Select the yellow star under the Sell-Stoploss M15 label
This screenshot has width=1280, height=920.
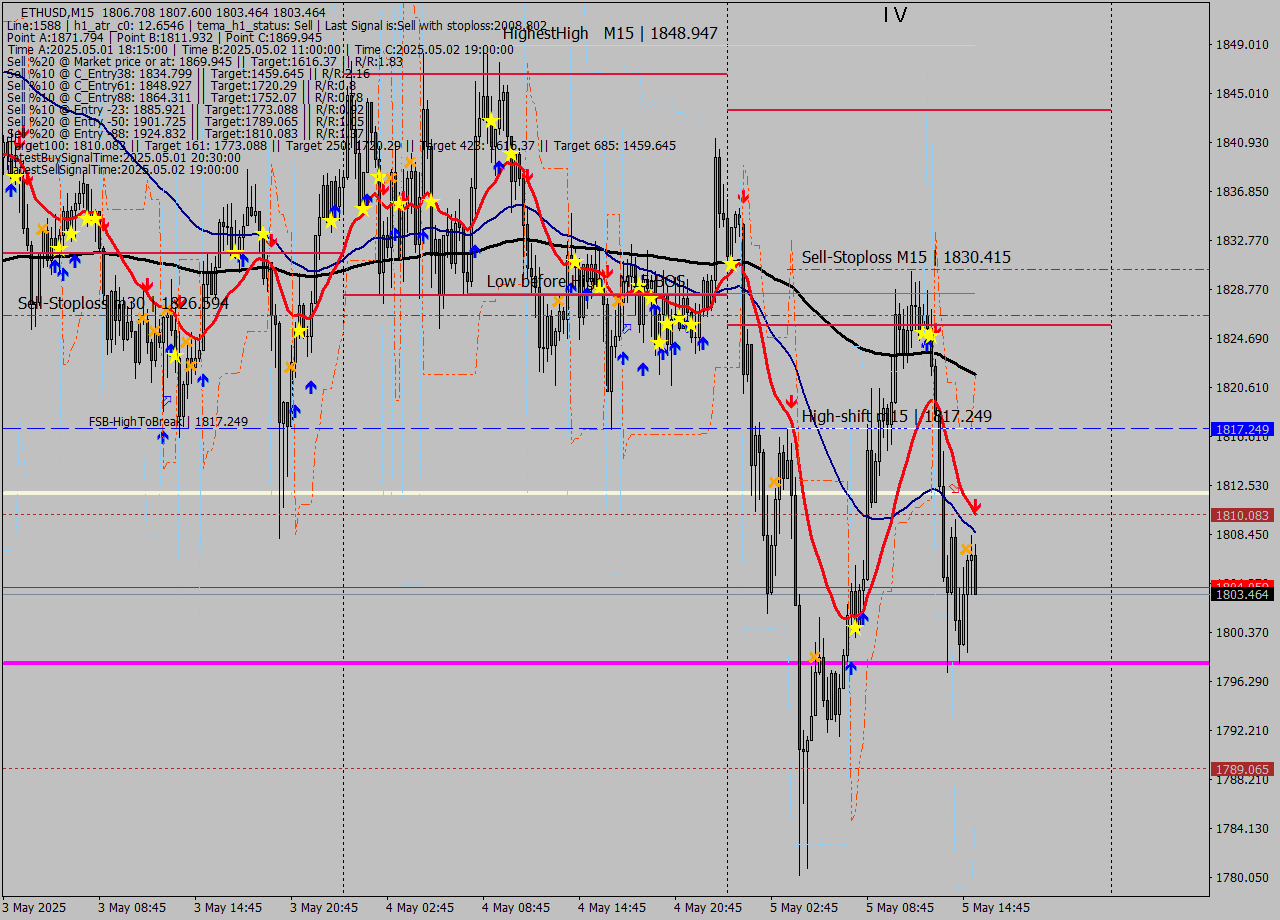point(927,333)
